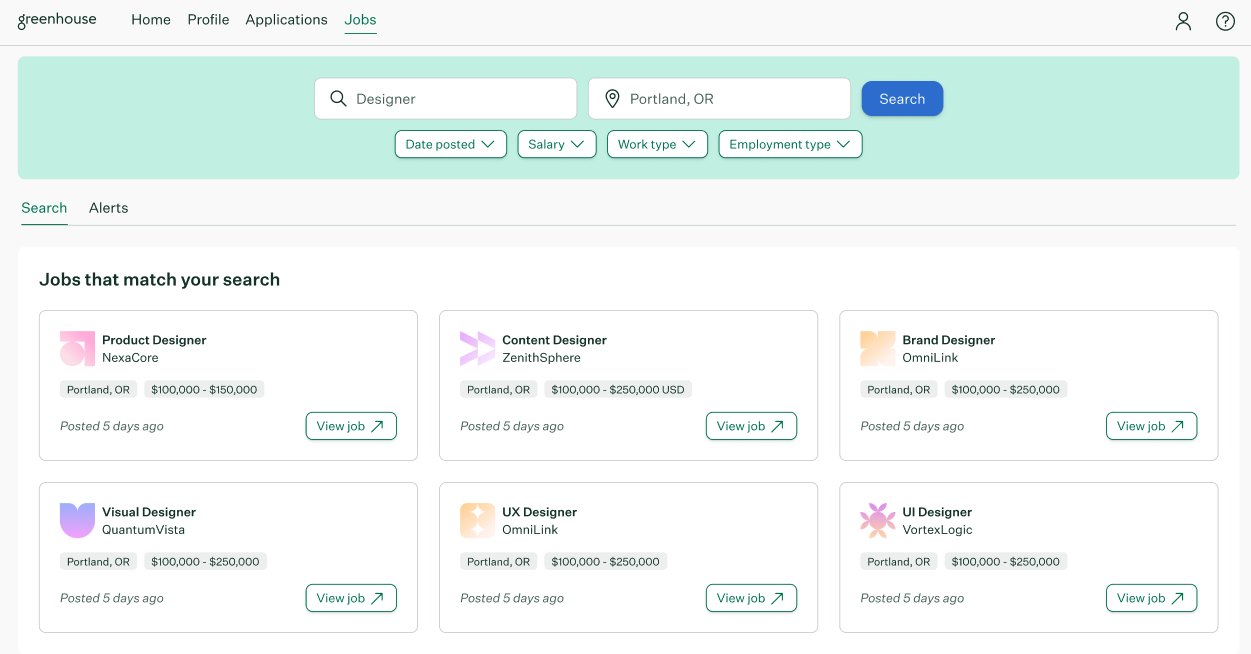This screenshot has height=654, width=1251.
Task: Click the VortexLogic company name
Action: 937,530
